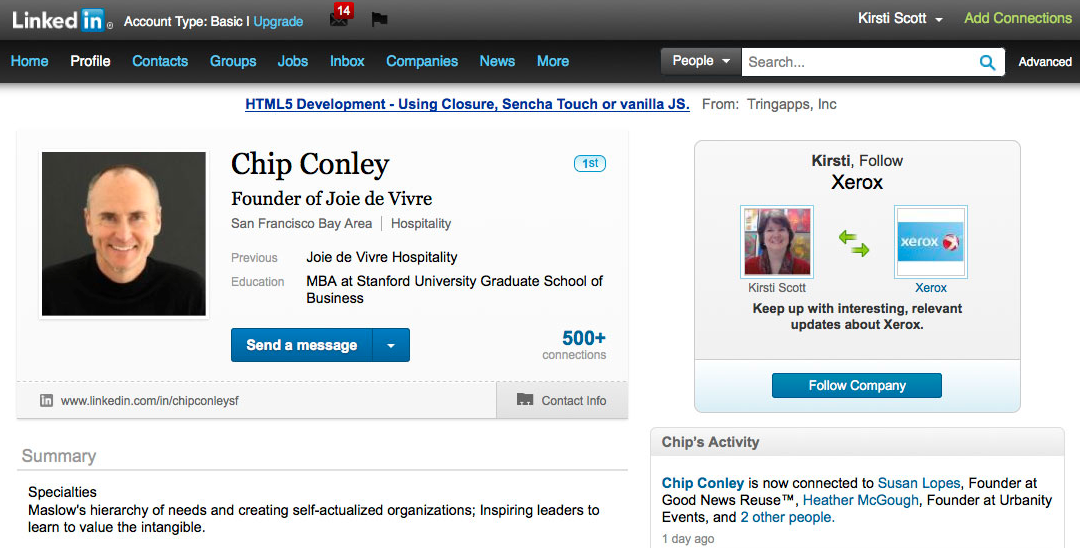This screenshot has height=548, width=1080.
Task: Open the People search filter dropdown
Action: 700,61
